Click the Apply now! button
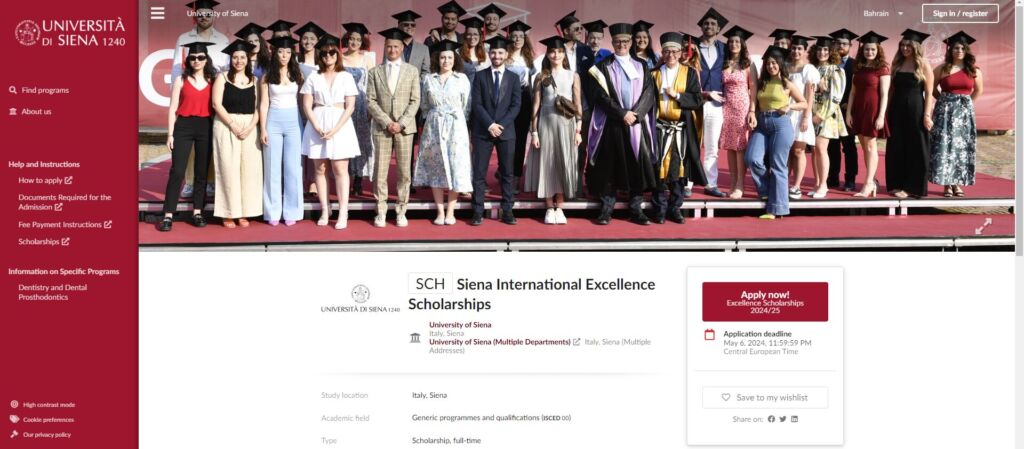The height and width of the screenshot is (449, 1024). click(765, 302)
